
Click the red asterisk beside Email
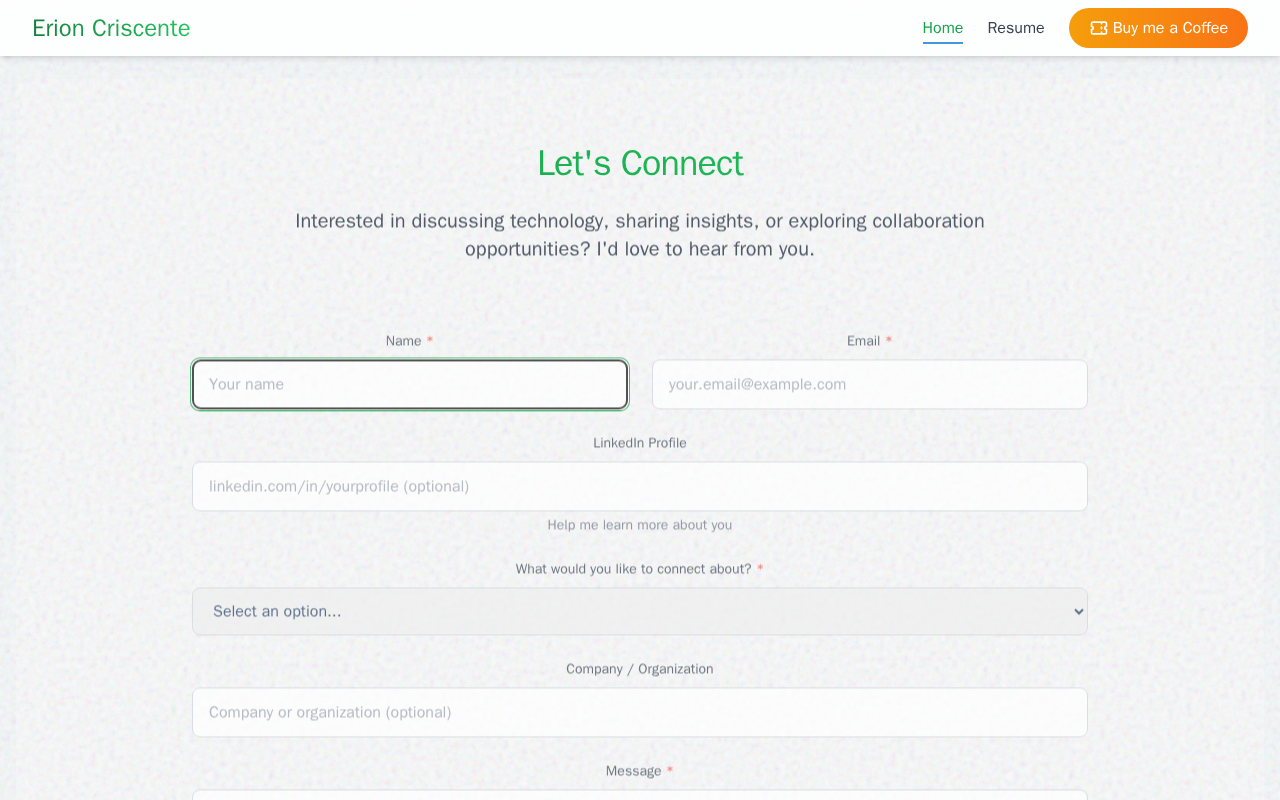click(889, 341)
